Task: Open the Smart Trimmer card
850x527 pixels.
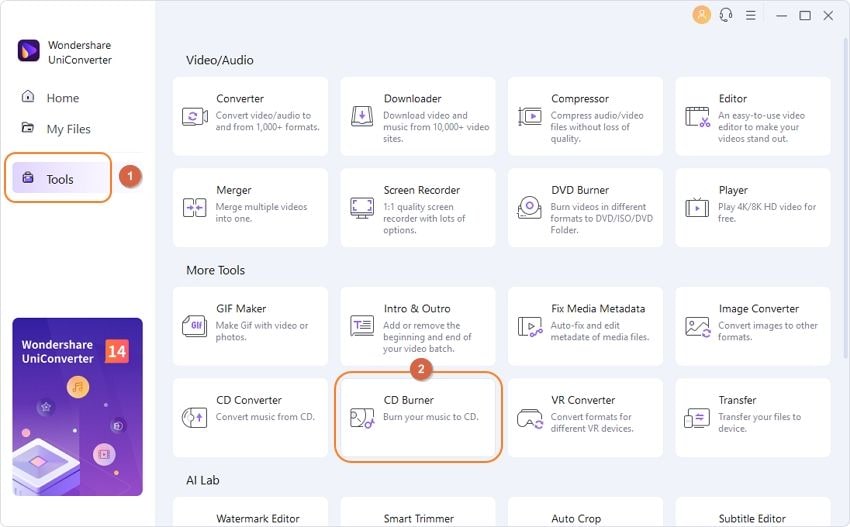Action: pyautogui.click(x=418, y=512)
